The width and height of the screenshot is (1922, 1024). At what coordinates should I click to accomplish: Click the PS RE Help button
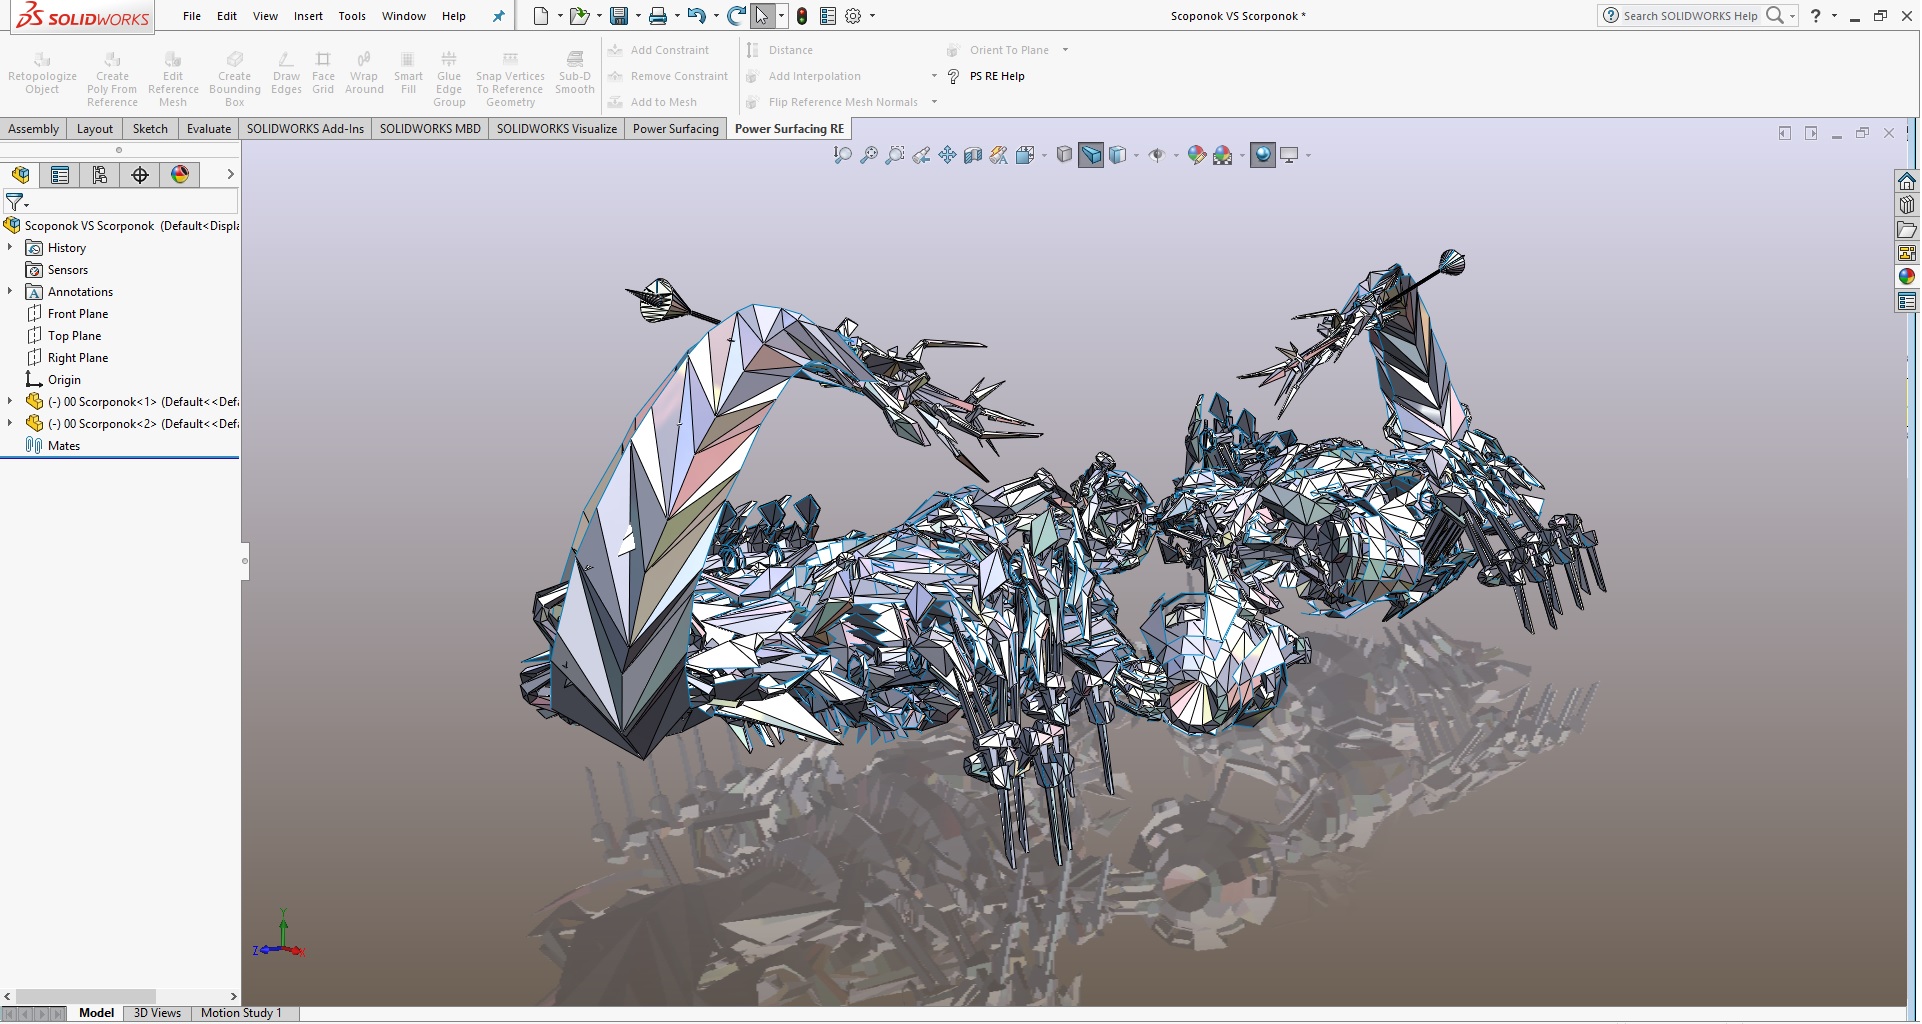[x=996, y=76]
